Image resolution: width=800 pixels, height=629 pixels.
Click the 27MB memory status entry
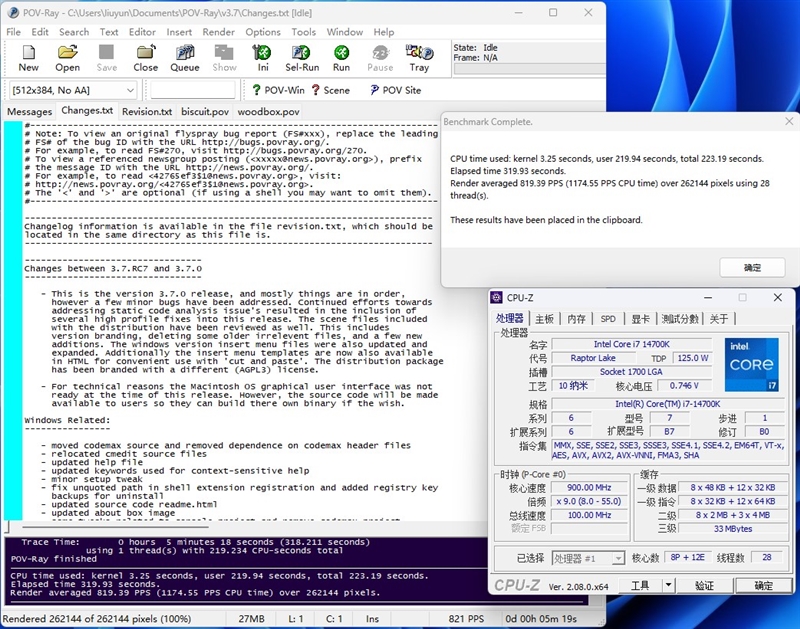click(252, 619)
